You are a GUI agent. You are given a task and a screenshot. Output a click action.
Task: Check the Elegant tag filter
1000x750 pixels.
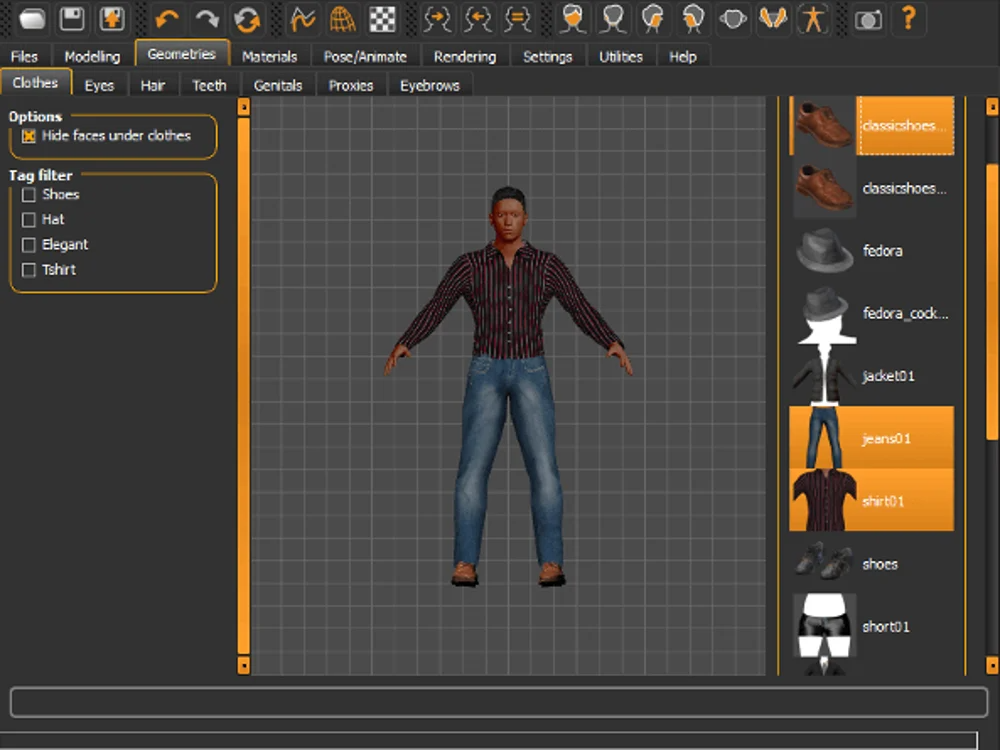pyautogui.click(x=29, y=245)
